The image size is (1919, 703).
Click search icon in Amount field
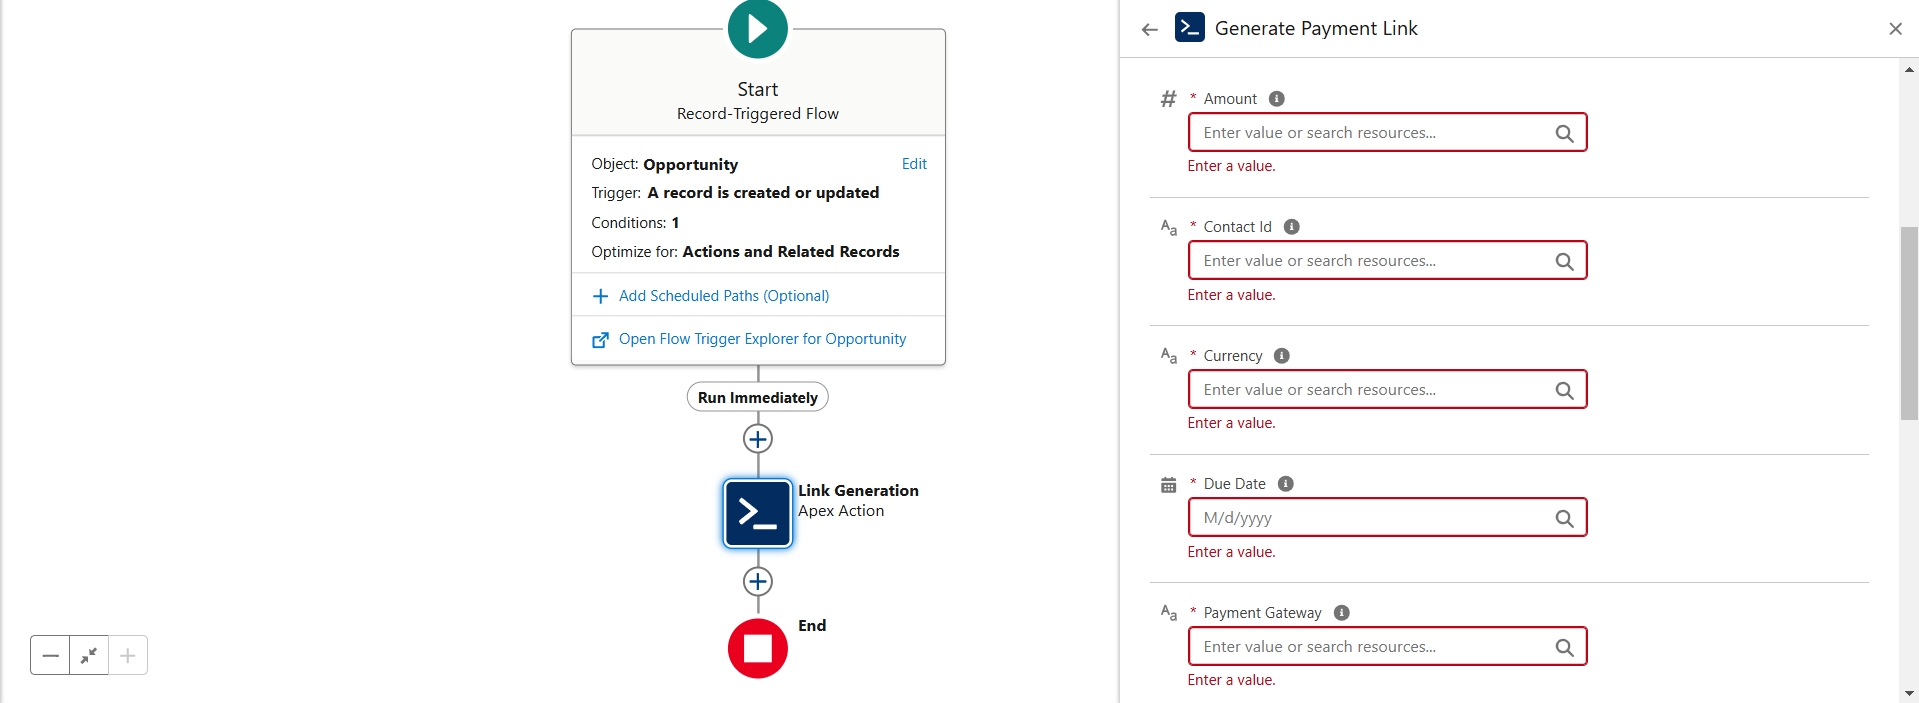[x=1565, y=133]
